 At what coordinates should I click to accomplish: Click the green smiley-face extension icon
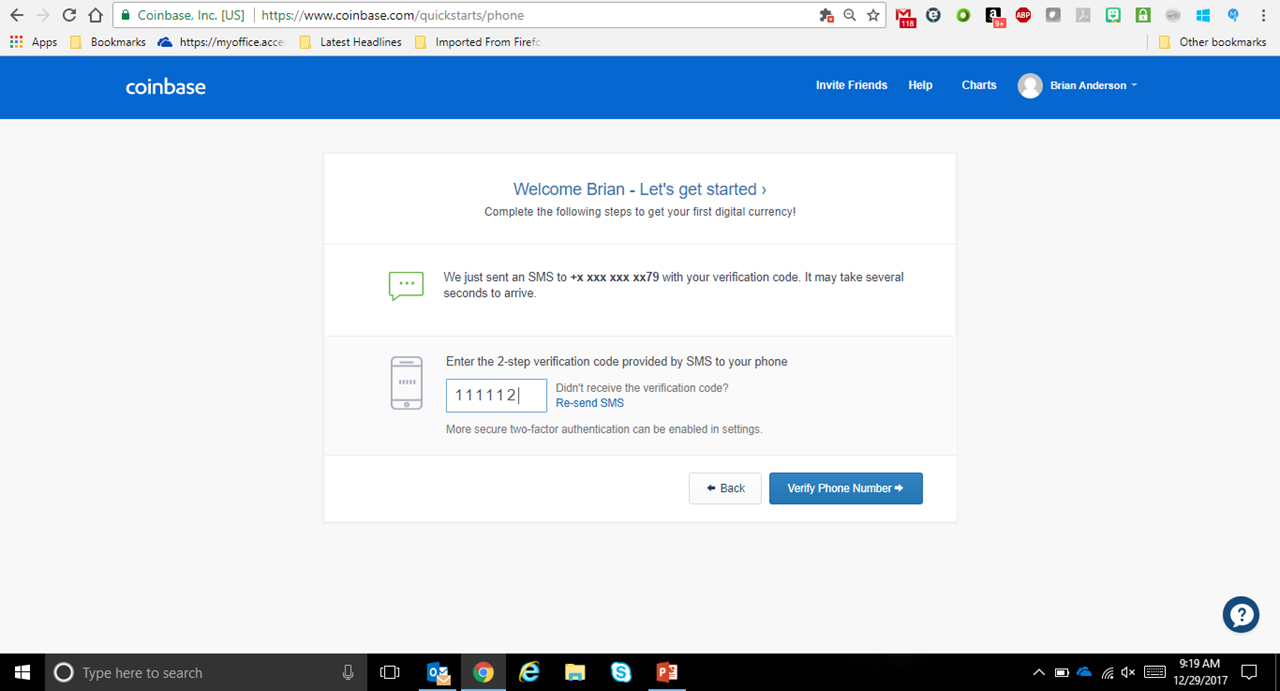[1113, 15]
